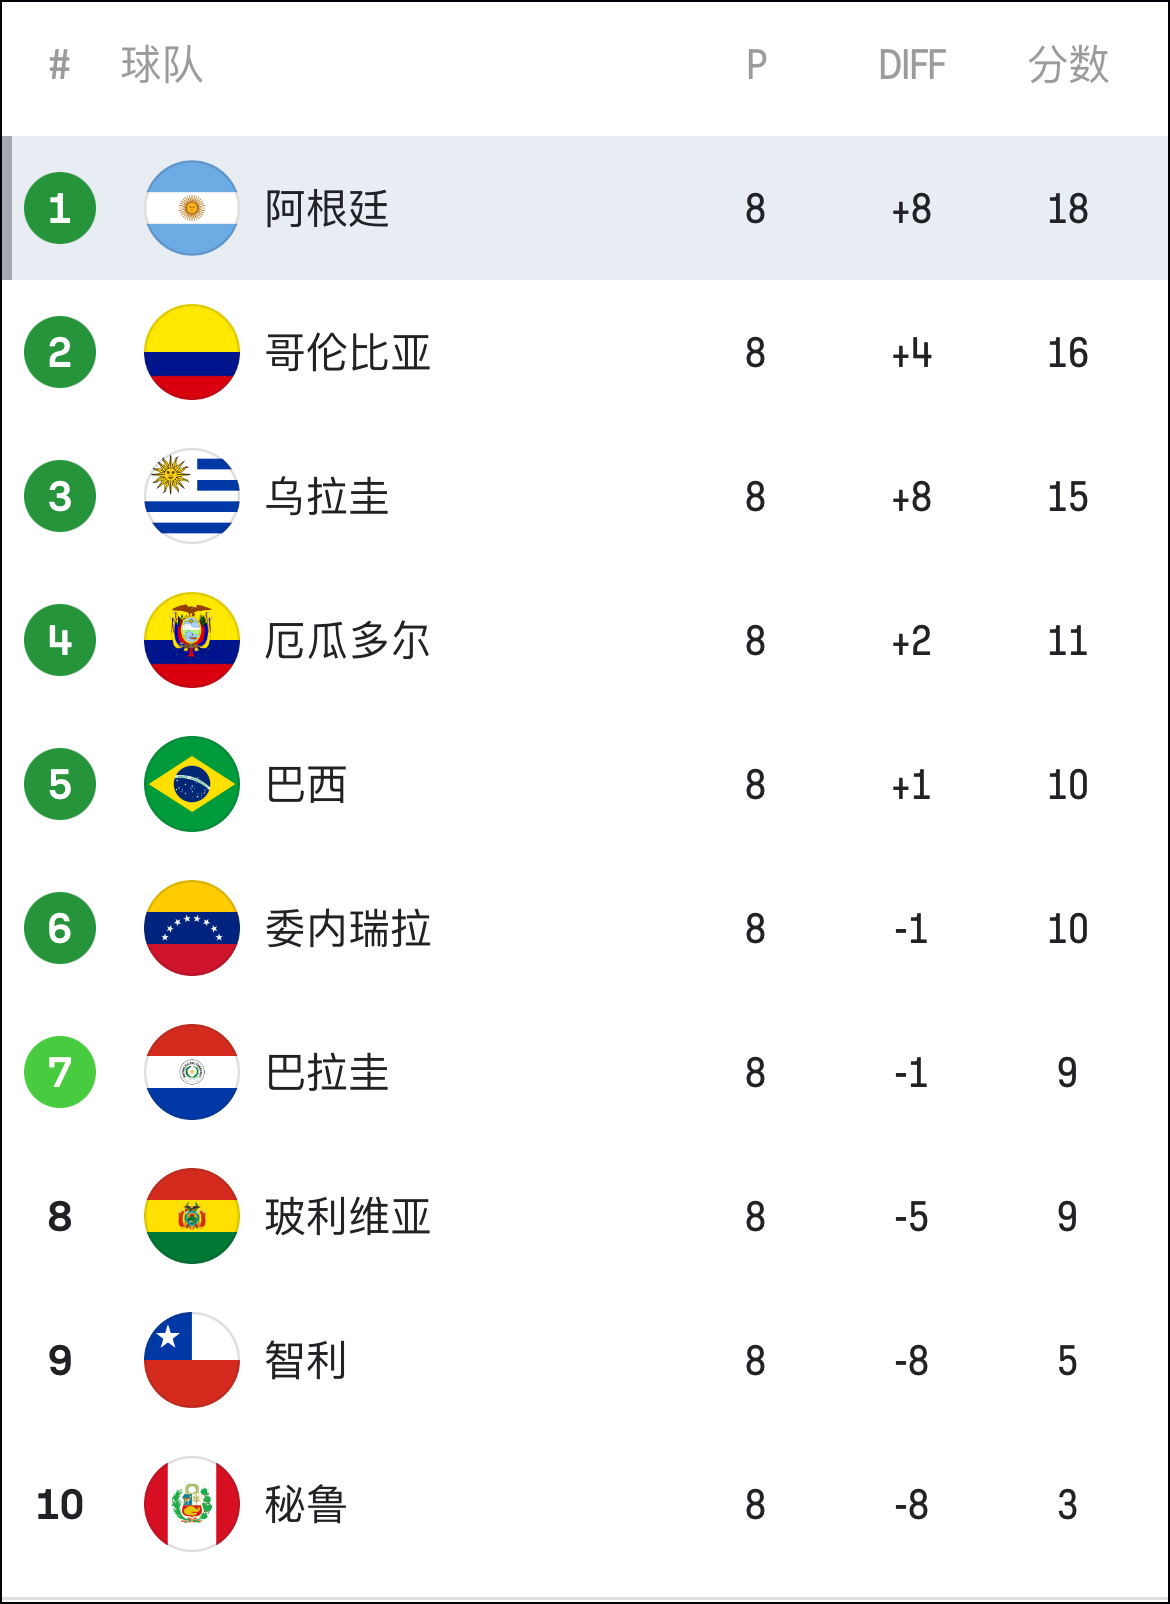Click the Bolivia flag icon
The width and height of the screenshot is (1170, 1604).
tap(192, 1216)
